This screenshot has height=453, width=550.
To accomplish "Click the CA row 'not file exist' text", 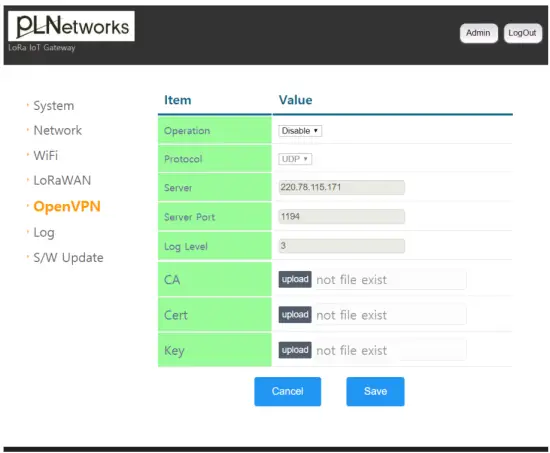I will pos(351,280).
